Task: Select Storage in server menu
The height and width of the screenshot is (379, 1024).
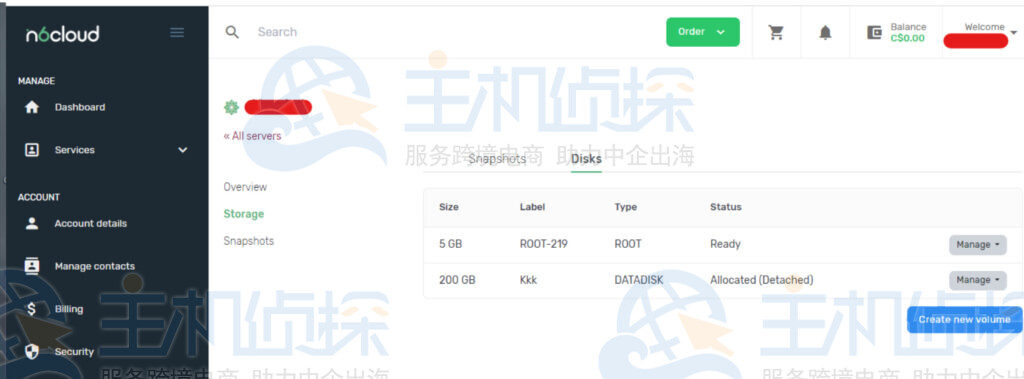Action: [244, 214]
